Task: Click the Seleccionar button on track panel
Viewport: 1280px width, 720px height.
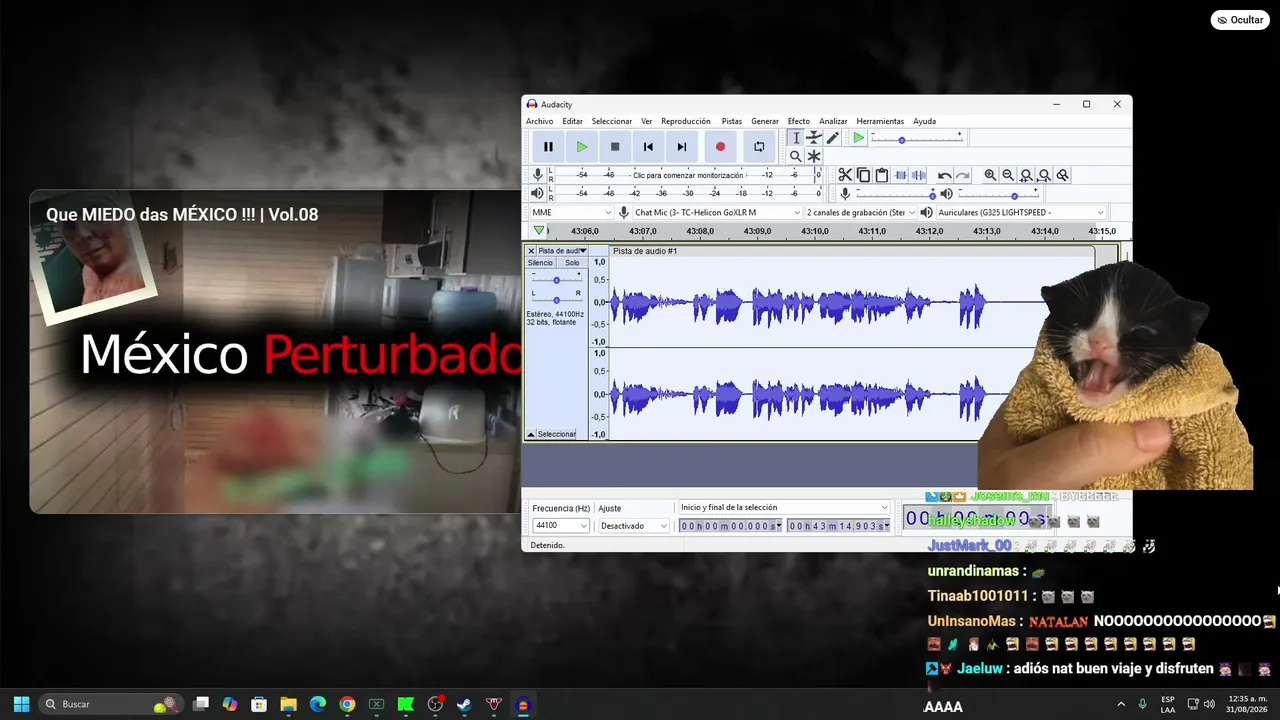Action: [557, 435]
